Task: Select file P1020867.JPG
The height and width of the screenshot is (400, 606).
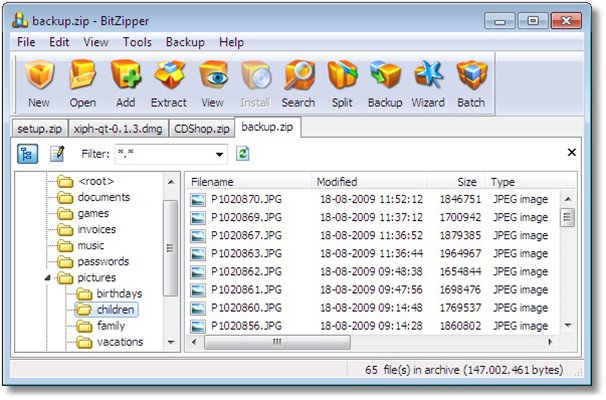Action: [x=246, y=235]
